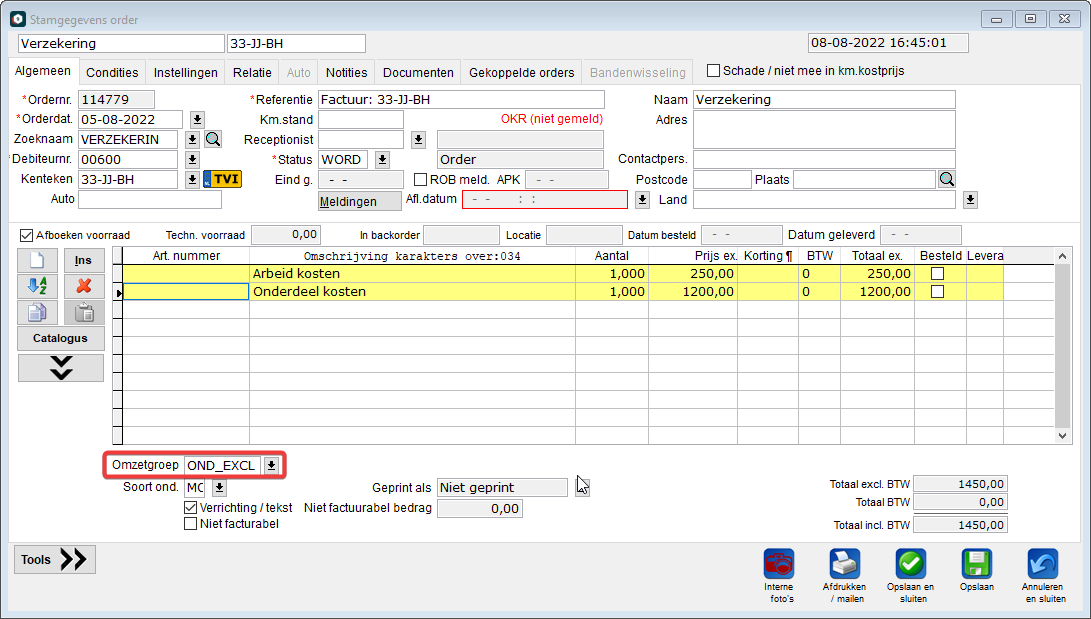Switch to Instellingen tab

click(x=185, y=72)
